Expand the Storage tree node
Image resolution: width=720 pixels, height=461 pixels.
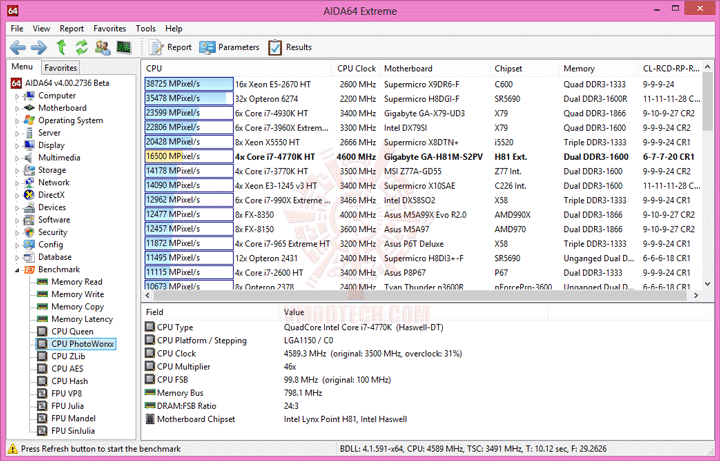17,171
